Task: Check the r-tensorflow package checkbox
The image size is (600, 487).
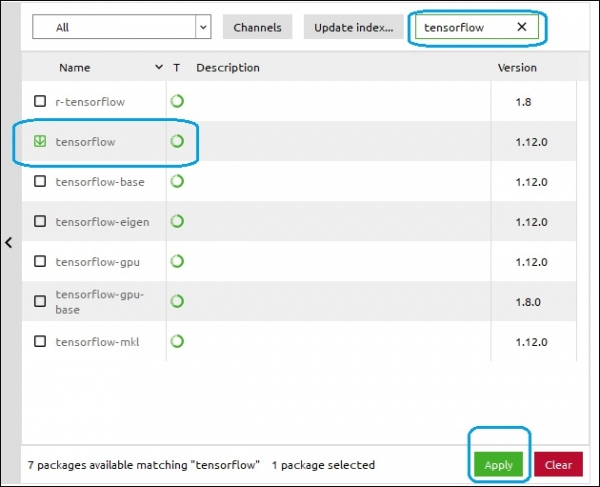Action: [40, 101]
